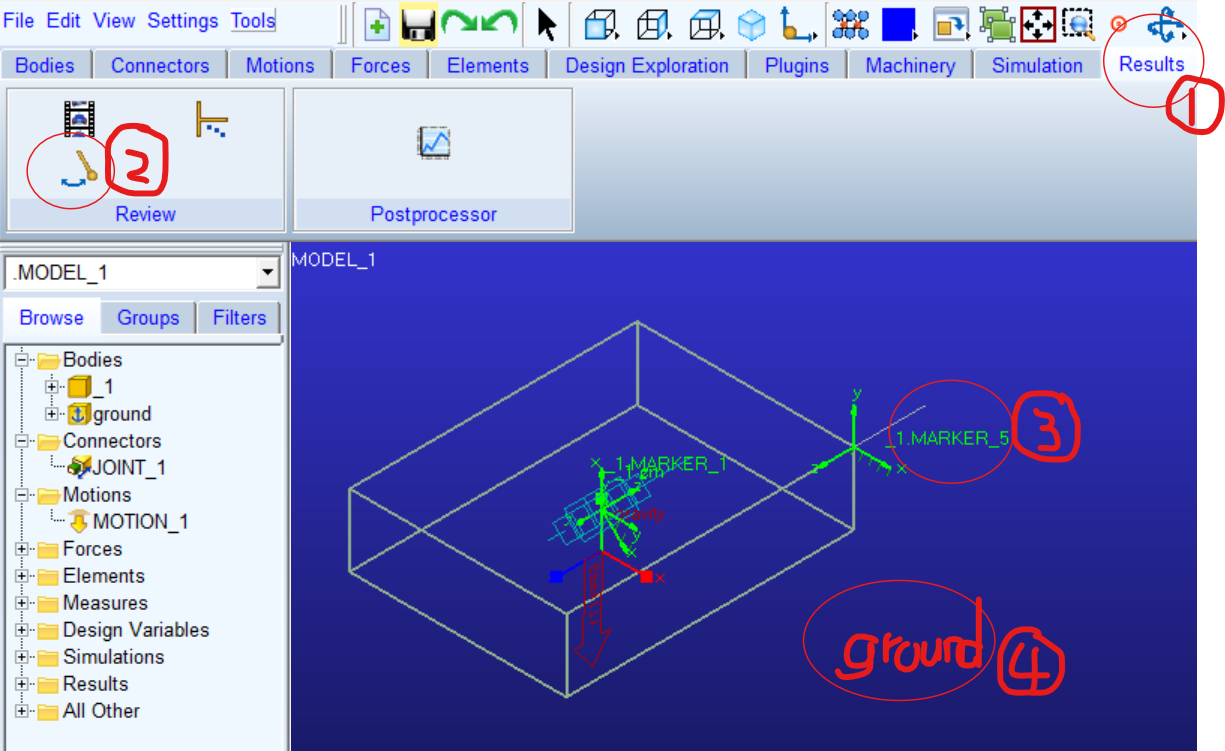Open the Postprocessor plot icon
The image size is (1225, 751).
tap(434, 143)
